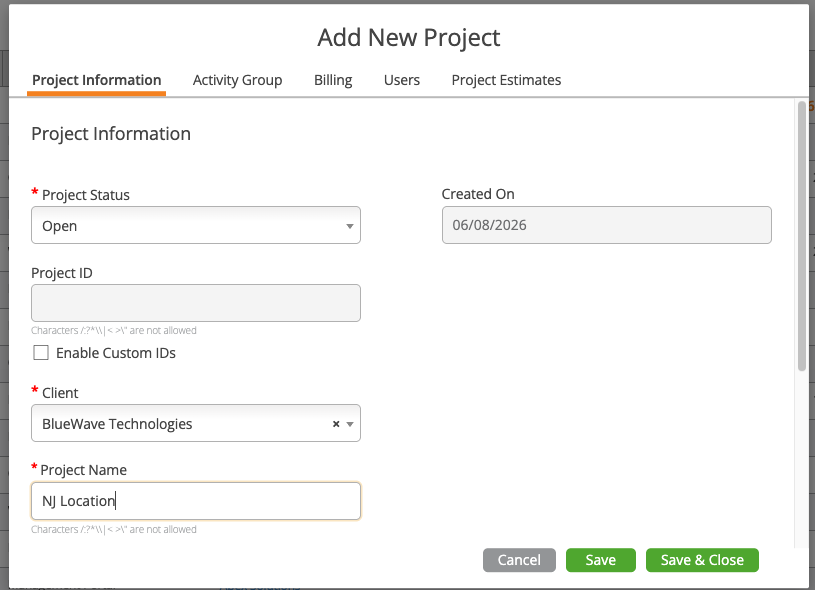
Task: Click the Project Name field label
Action: pyautogui.click(x=84, y=470)
